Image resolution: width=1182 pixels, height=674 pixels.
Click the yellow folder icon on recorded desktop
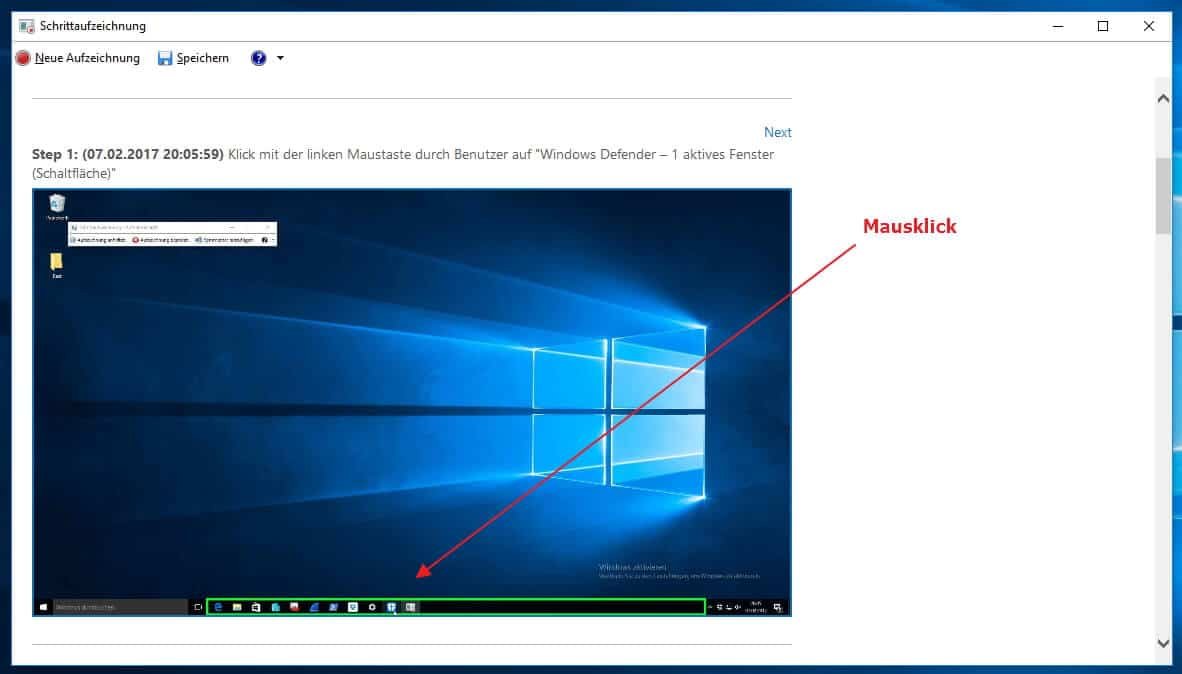click(57, 263)
